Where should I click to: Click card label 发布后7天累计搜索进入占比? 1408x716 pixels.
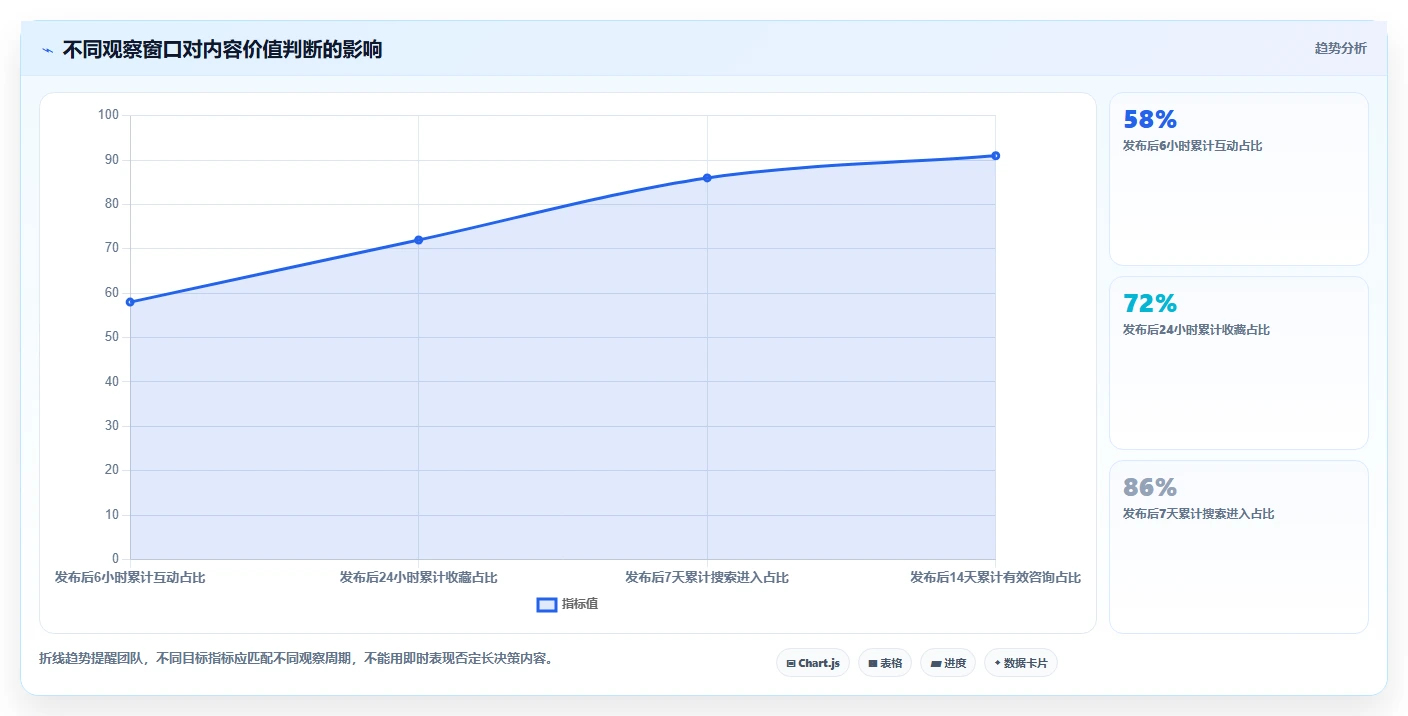[x=1198, y=514]
